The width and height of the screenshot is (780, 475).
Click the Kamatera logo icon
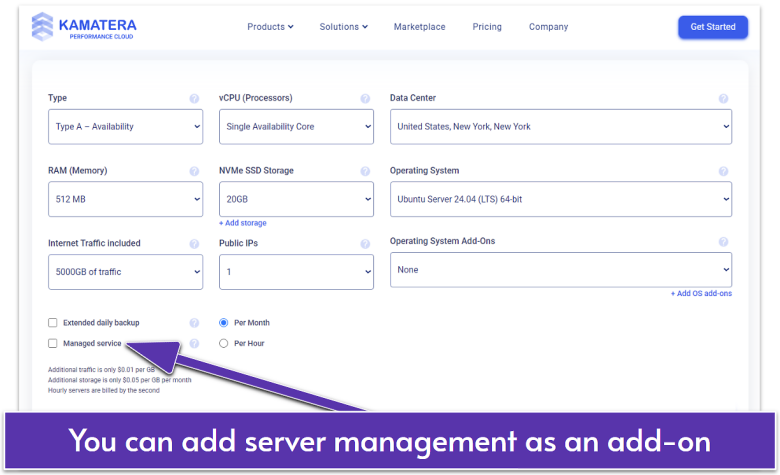tap(43, 27)
